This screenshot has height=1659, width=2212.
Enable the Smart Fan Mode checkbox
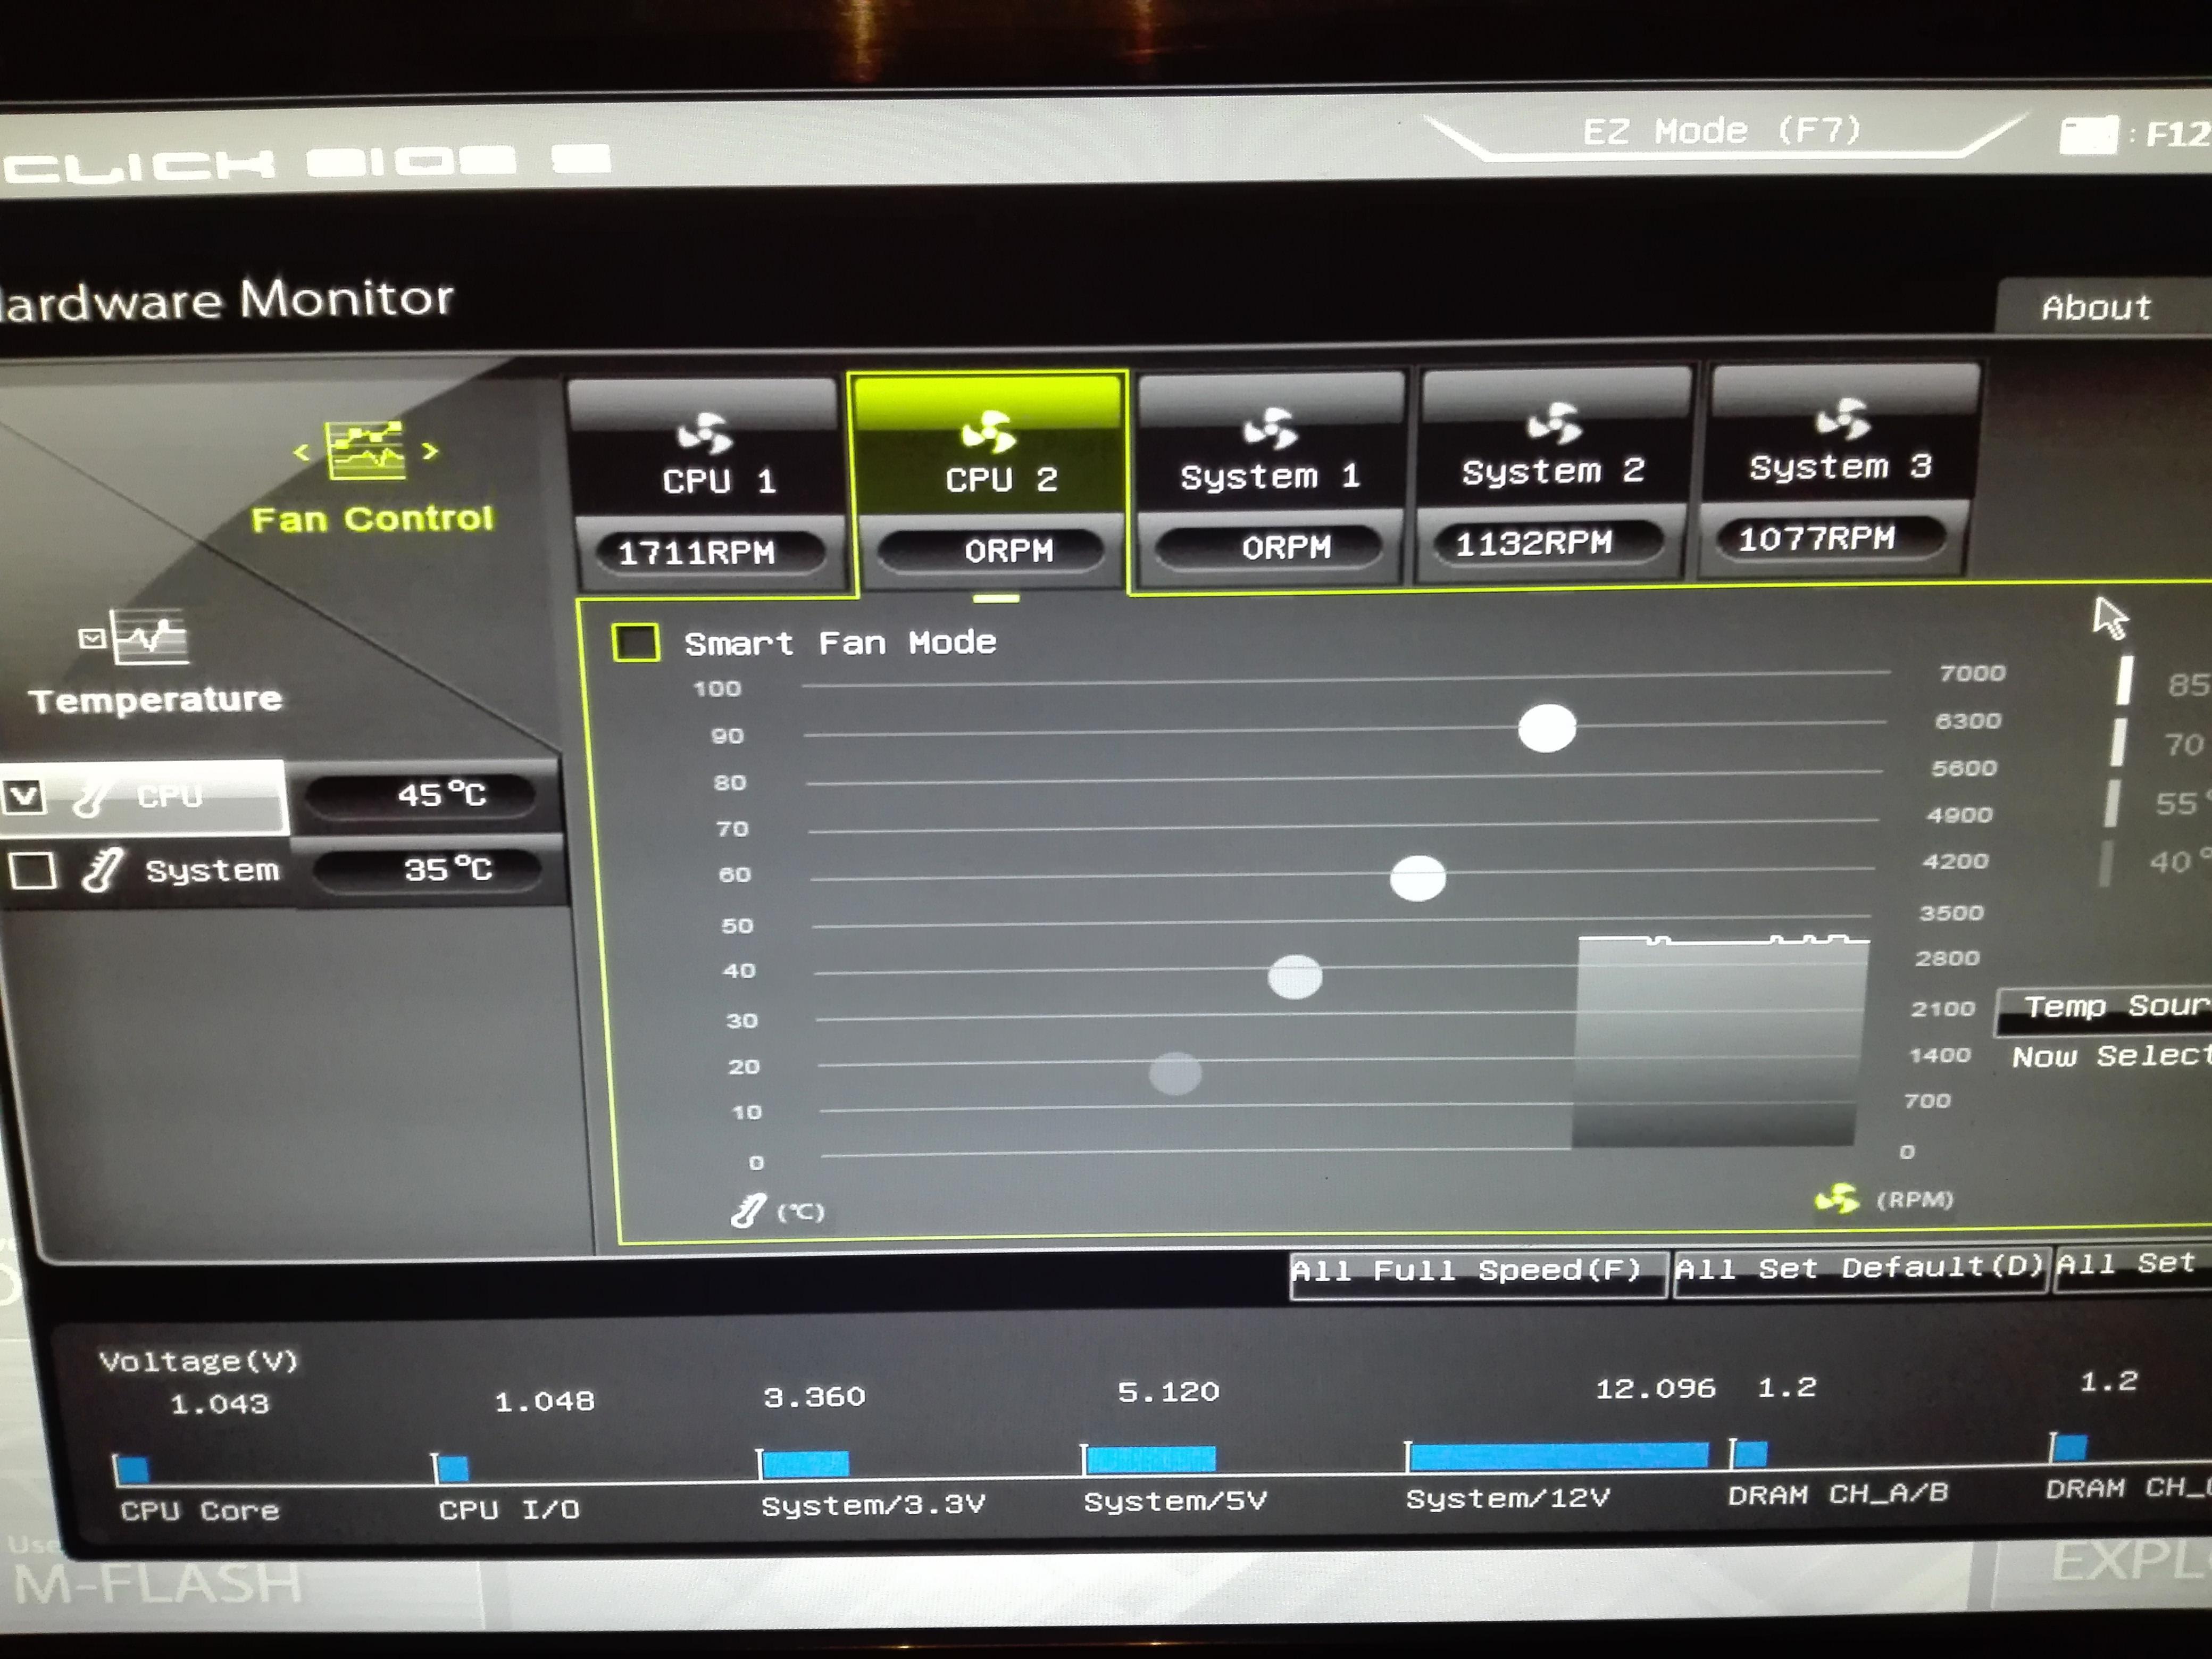635,643
